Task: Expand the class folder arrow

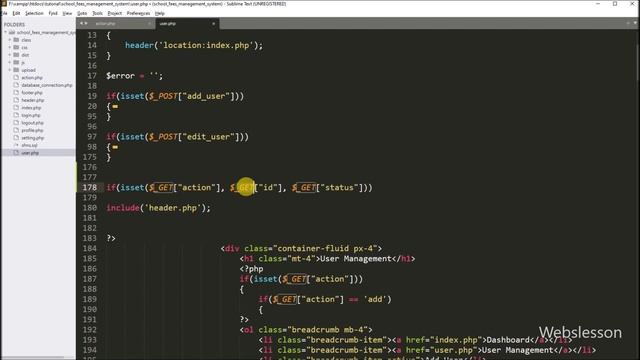Action: pyautogui.click(x=10, y=40)
